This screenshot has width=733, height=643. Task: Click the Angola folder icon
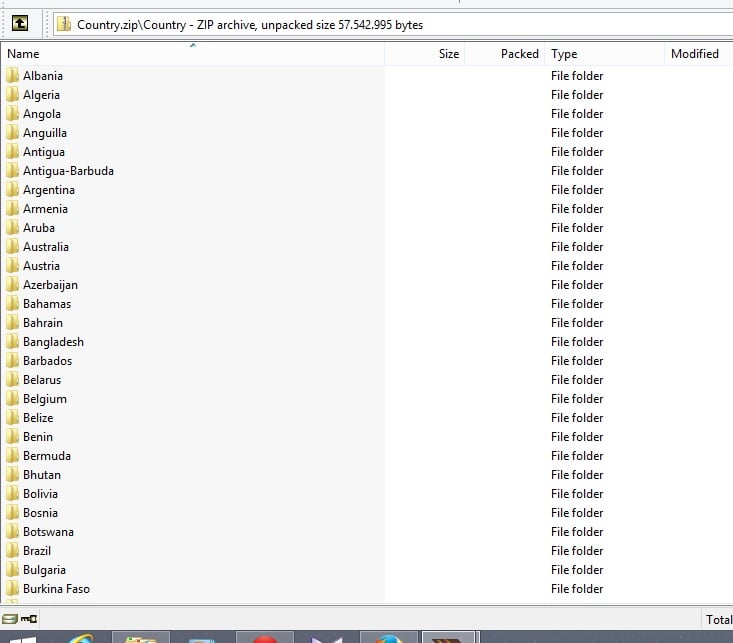pos(13,114)
